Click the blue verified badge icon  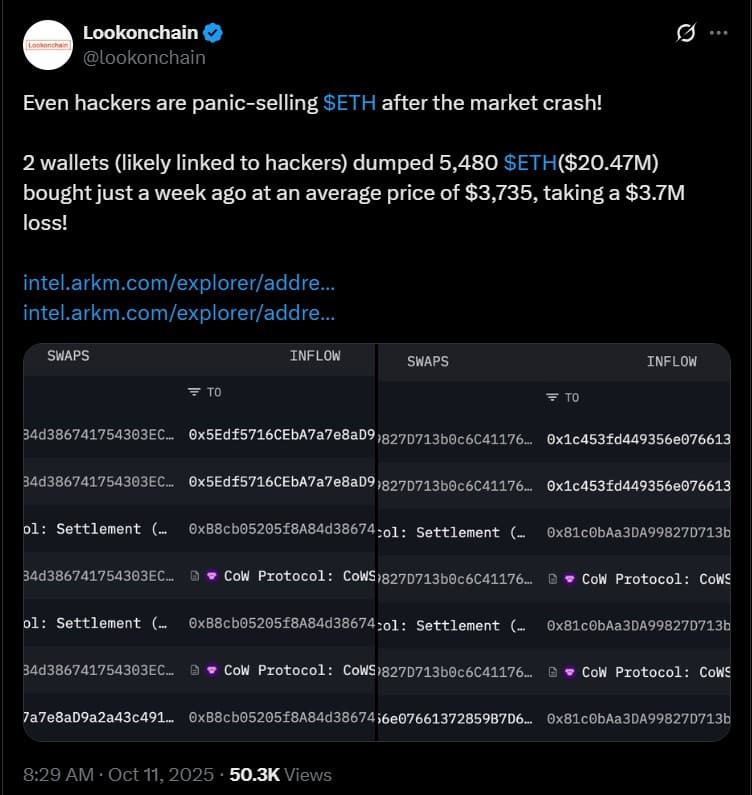tap(213, 33)
